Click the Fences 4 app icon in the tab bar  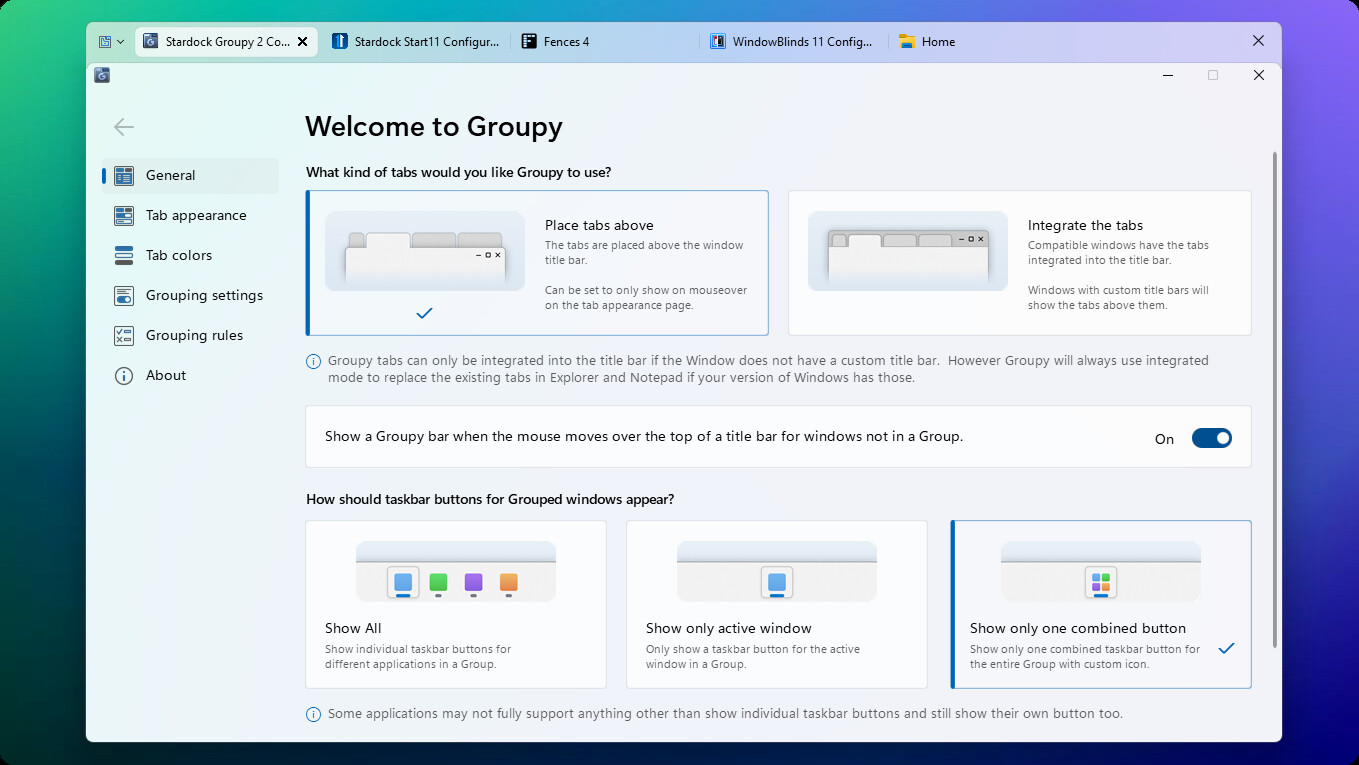(x=527, y=41)
